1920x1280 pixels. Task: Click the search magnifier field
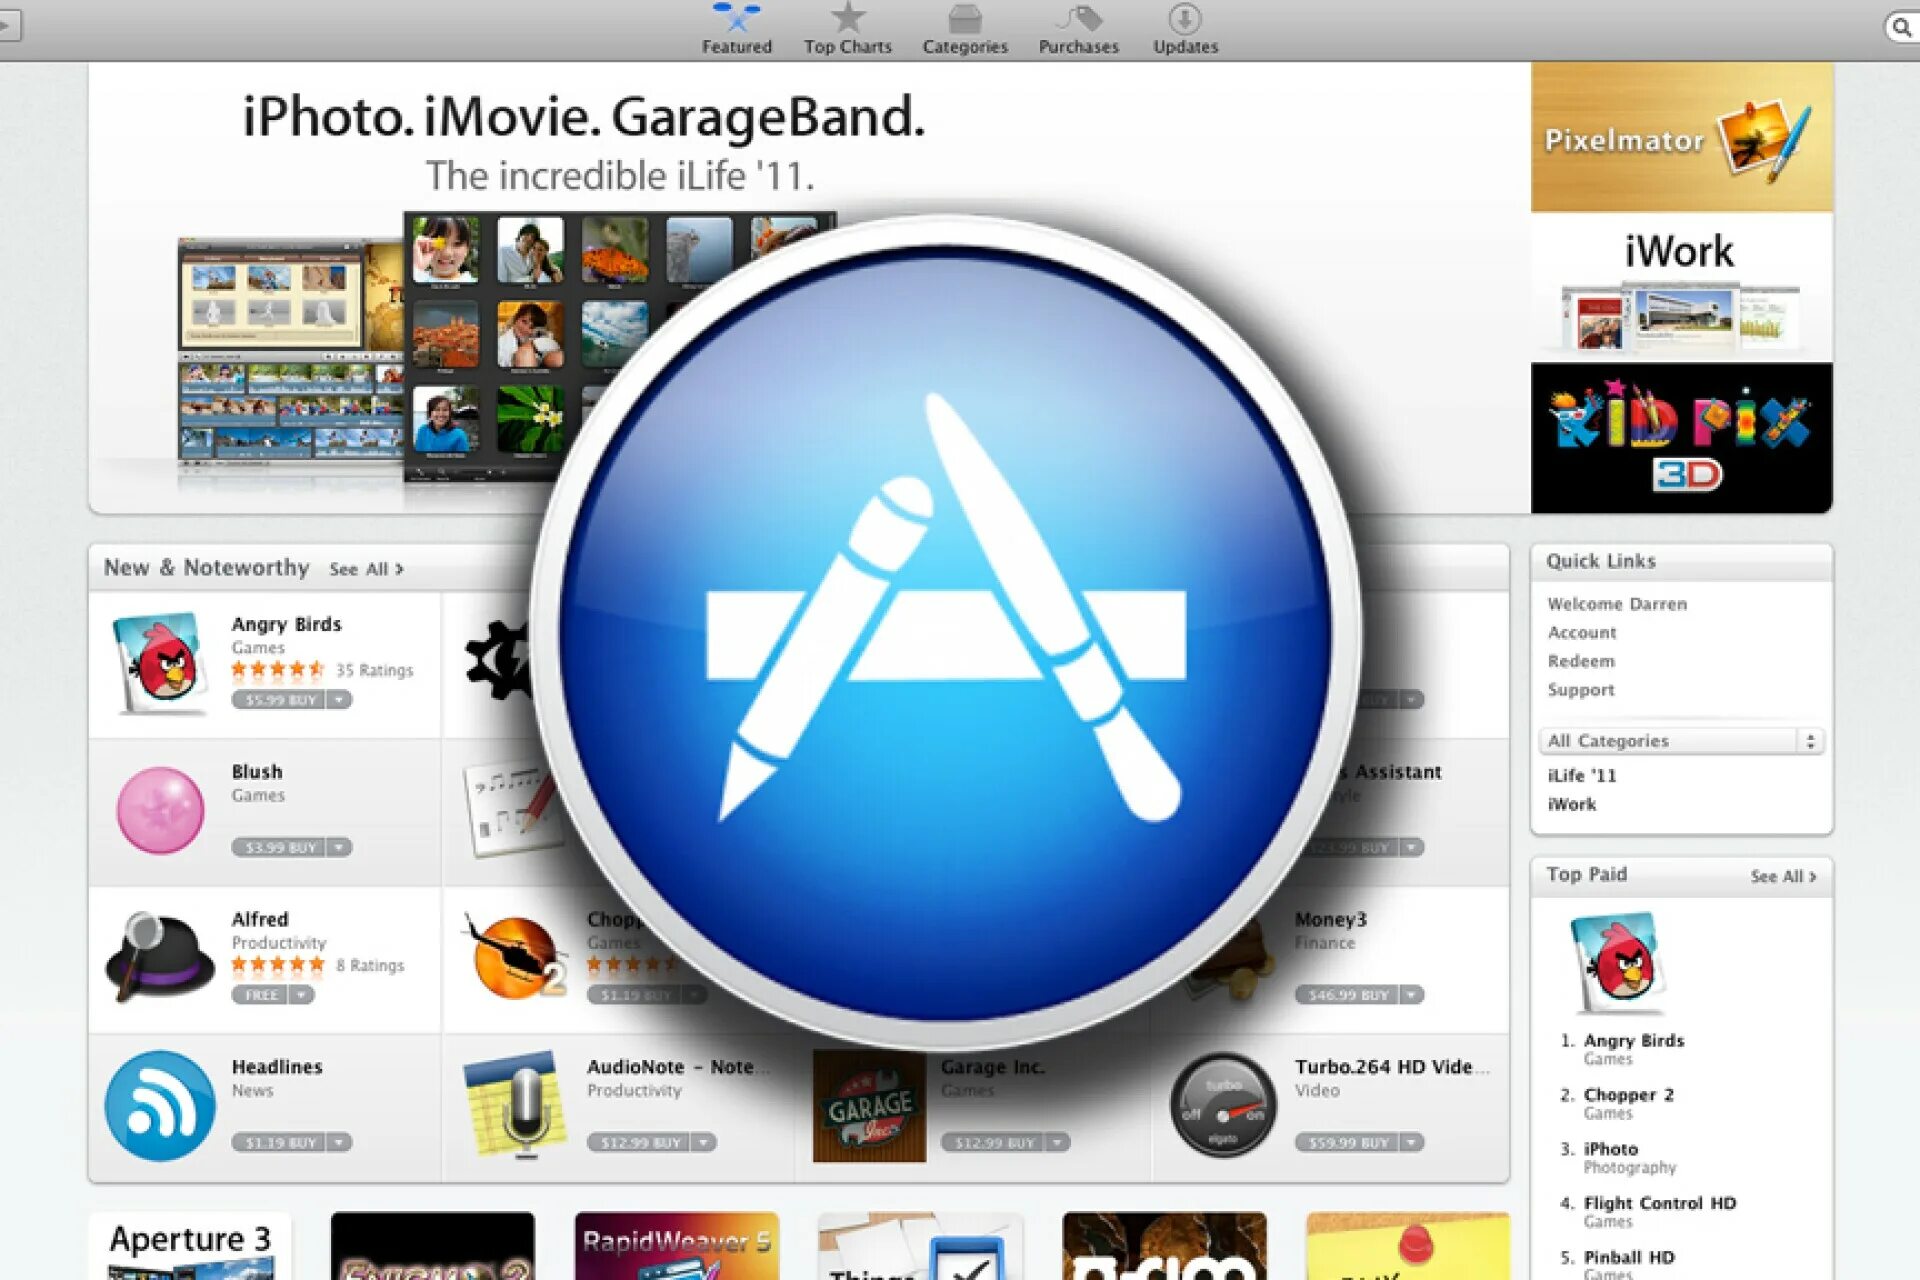[x=1901, y=28]
